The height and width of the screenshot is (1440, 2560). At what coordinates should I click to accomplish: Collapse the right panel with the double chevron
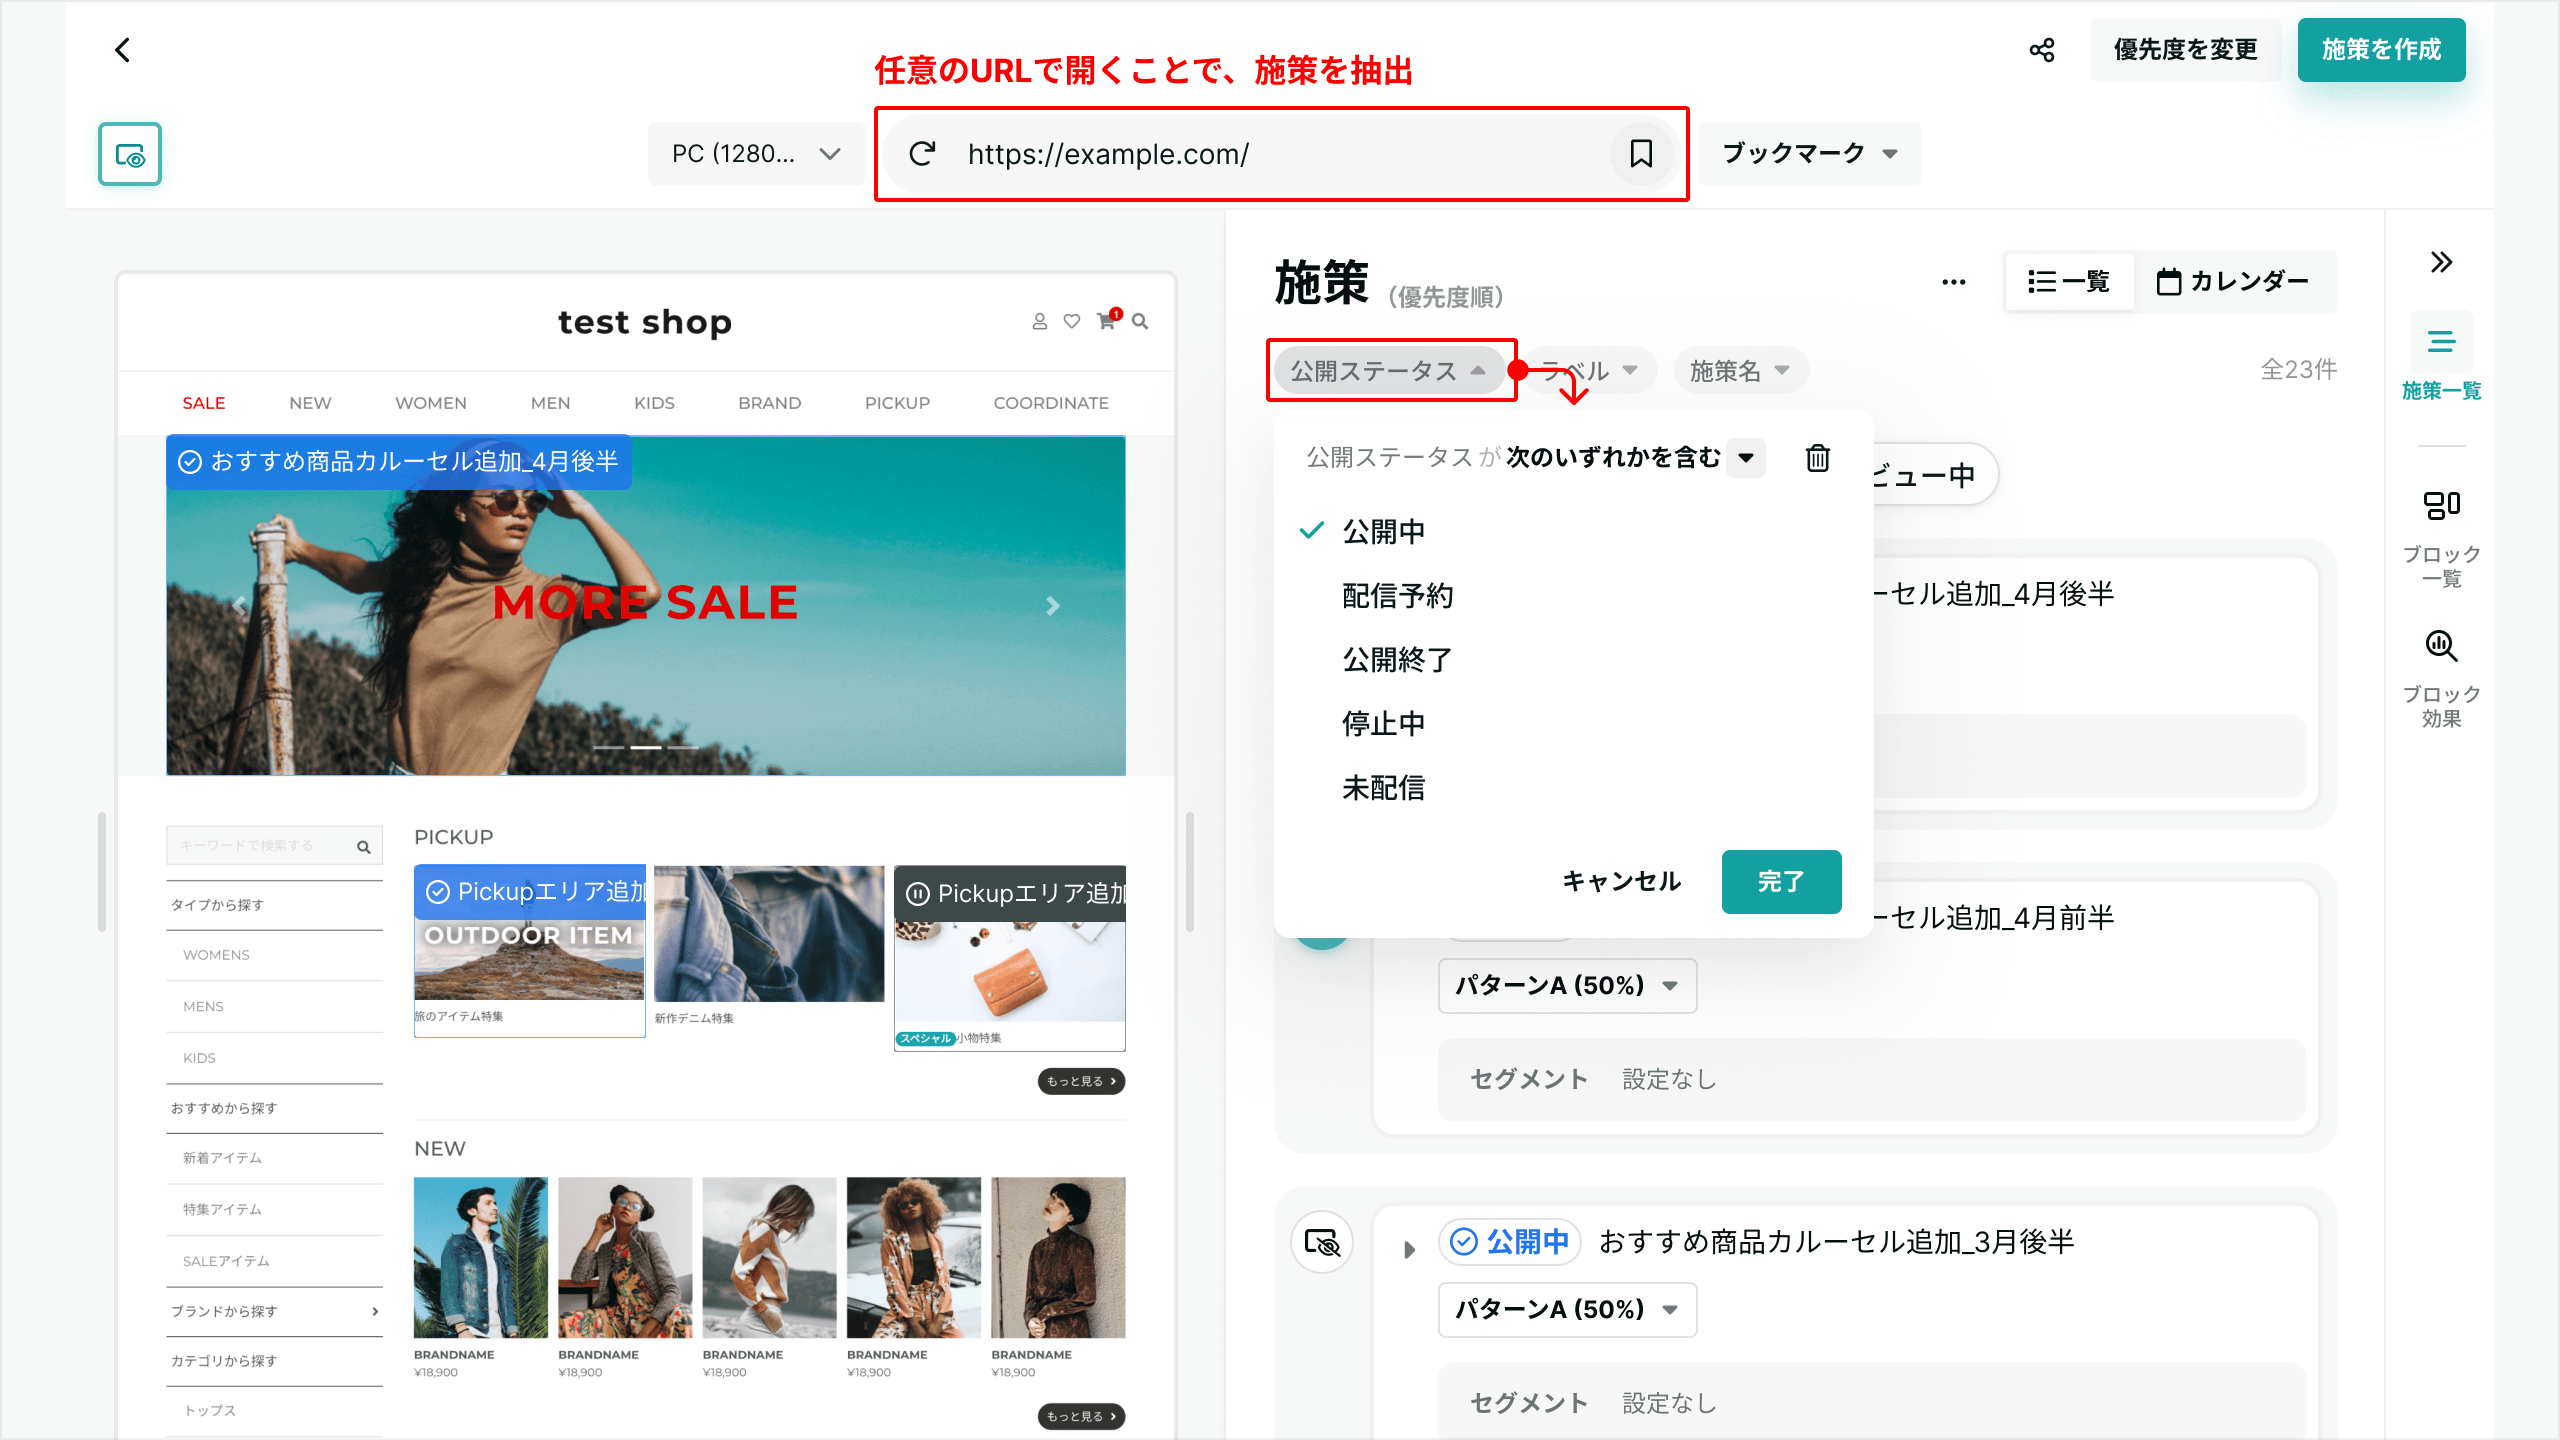[2441, 262]
